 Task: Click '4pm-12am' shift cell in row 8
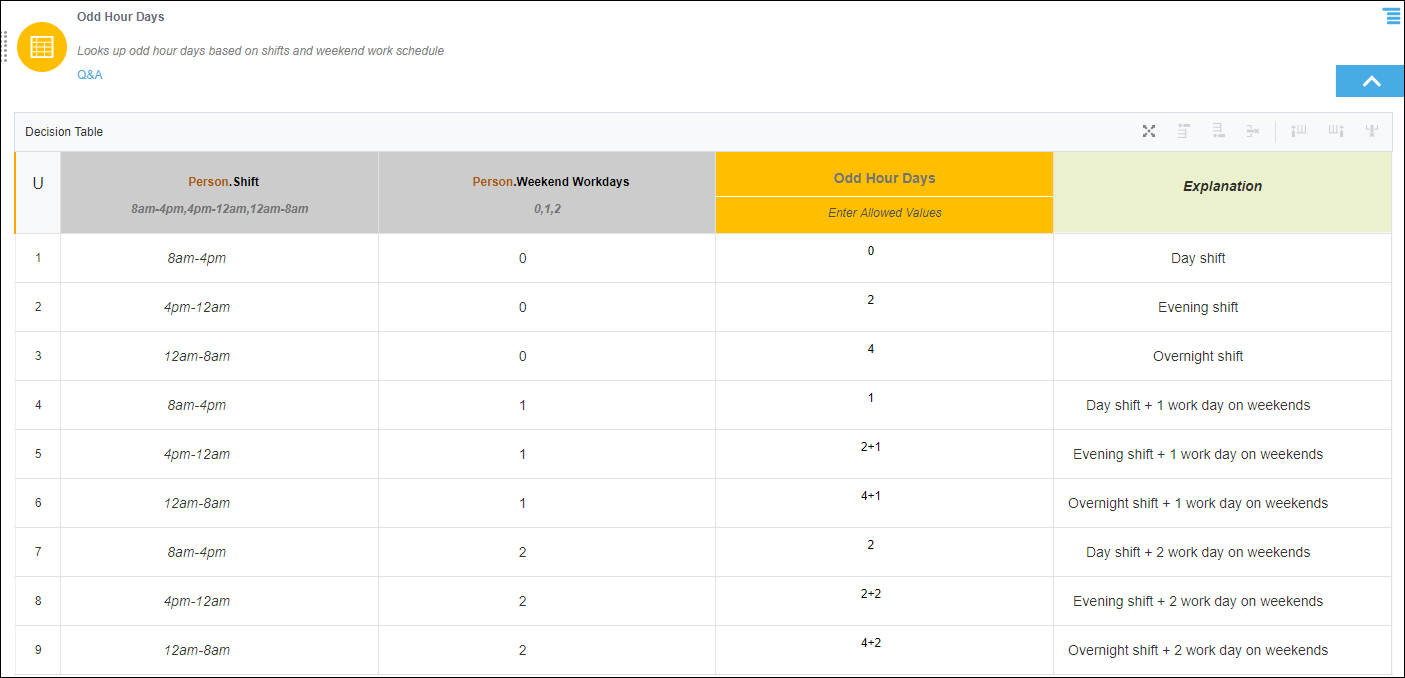[x=219, y=601]
